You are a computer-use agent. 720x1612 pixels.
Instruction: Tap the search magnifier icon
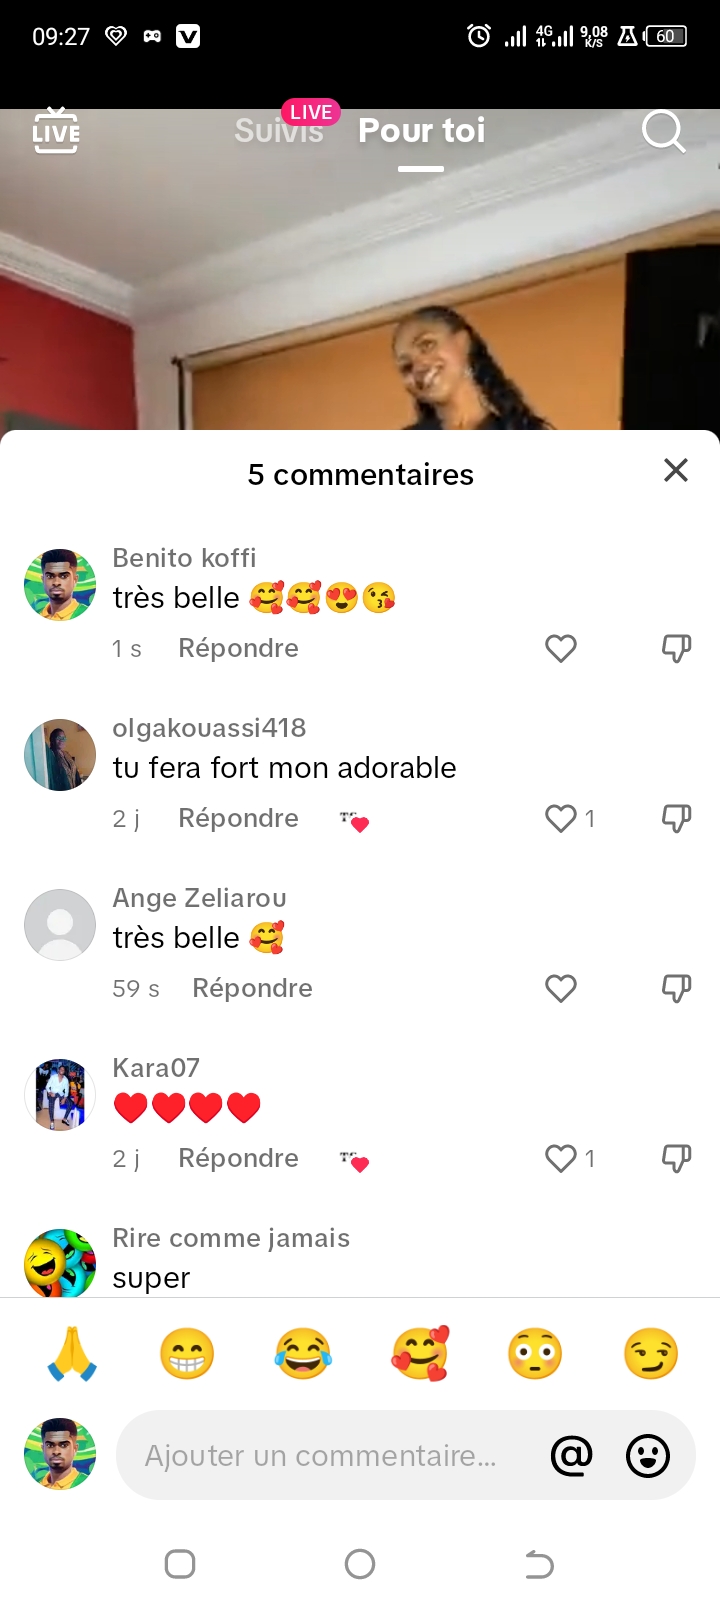point(663,131)
